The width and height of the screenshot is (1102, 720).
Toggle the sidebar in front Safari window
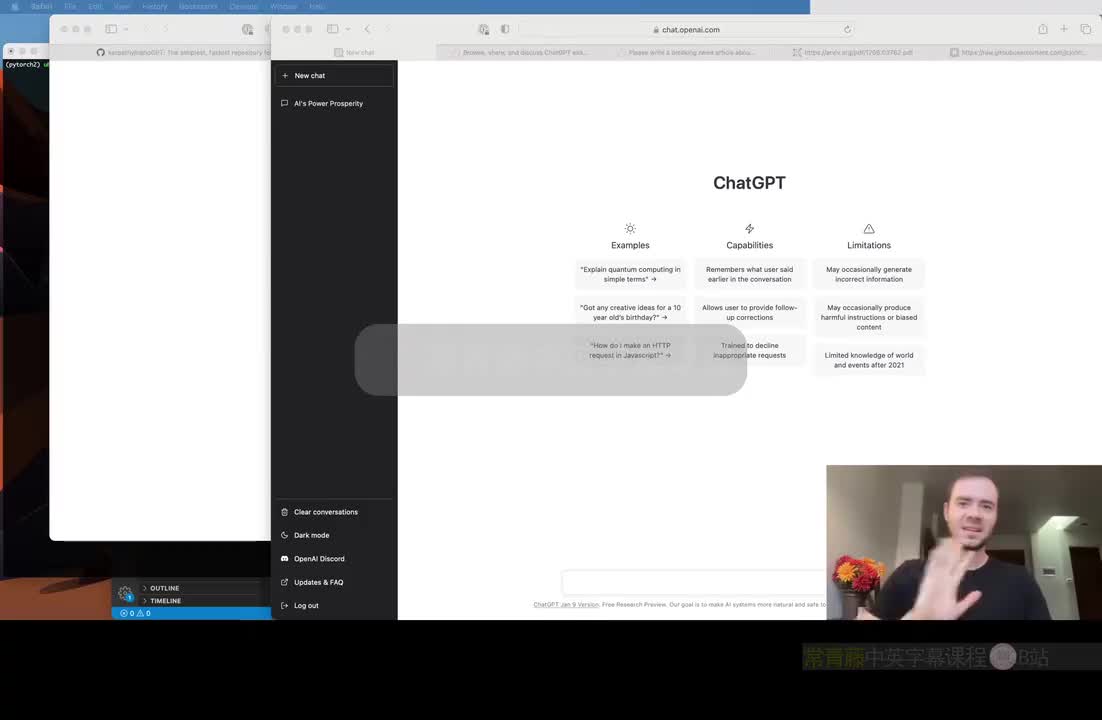pos(332,29)
